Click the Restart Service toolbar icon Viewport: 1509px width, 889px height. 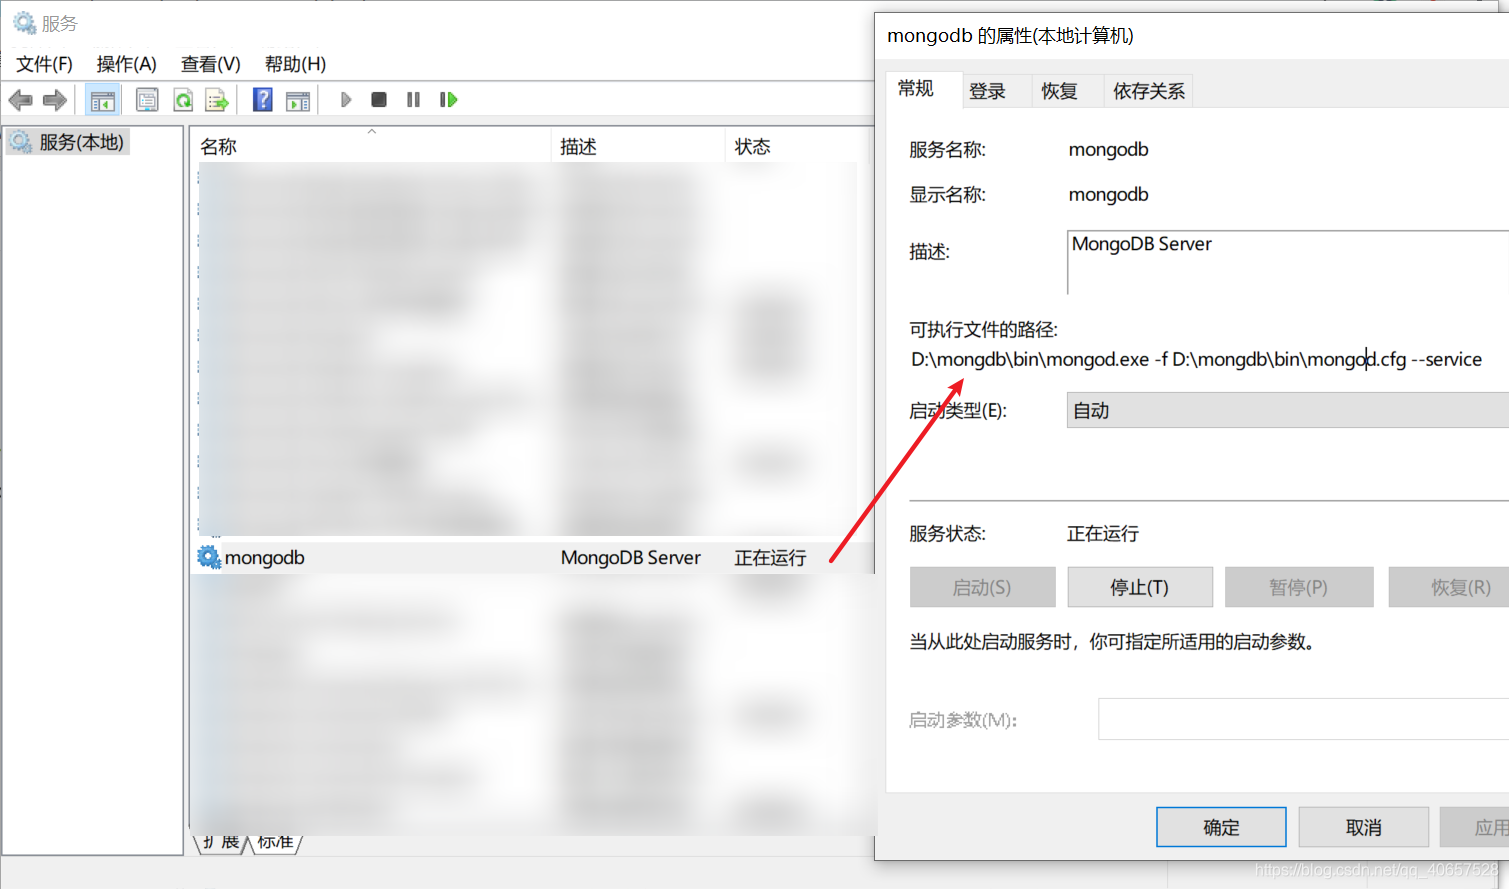tap(449, 100)
